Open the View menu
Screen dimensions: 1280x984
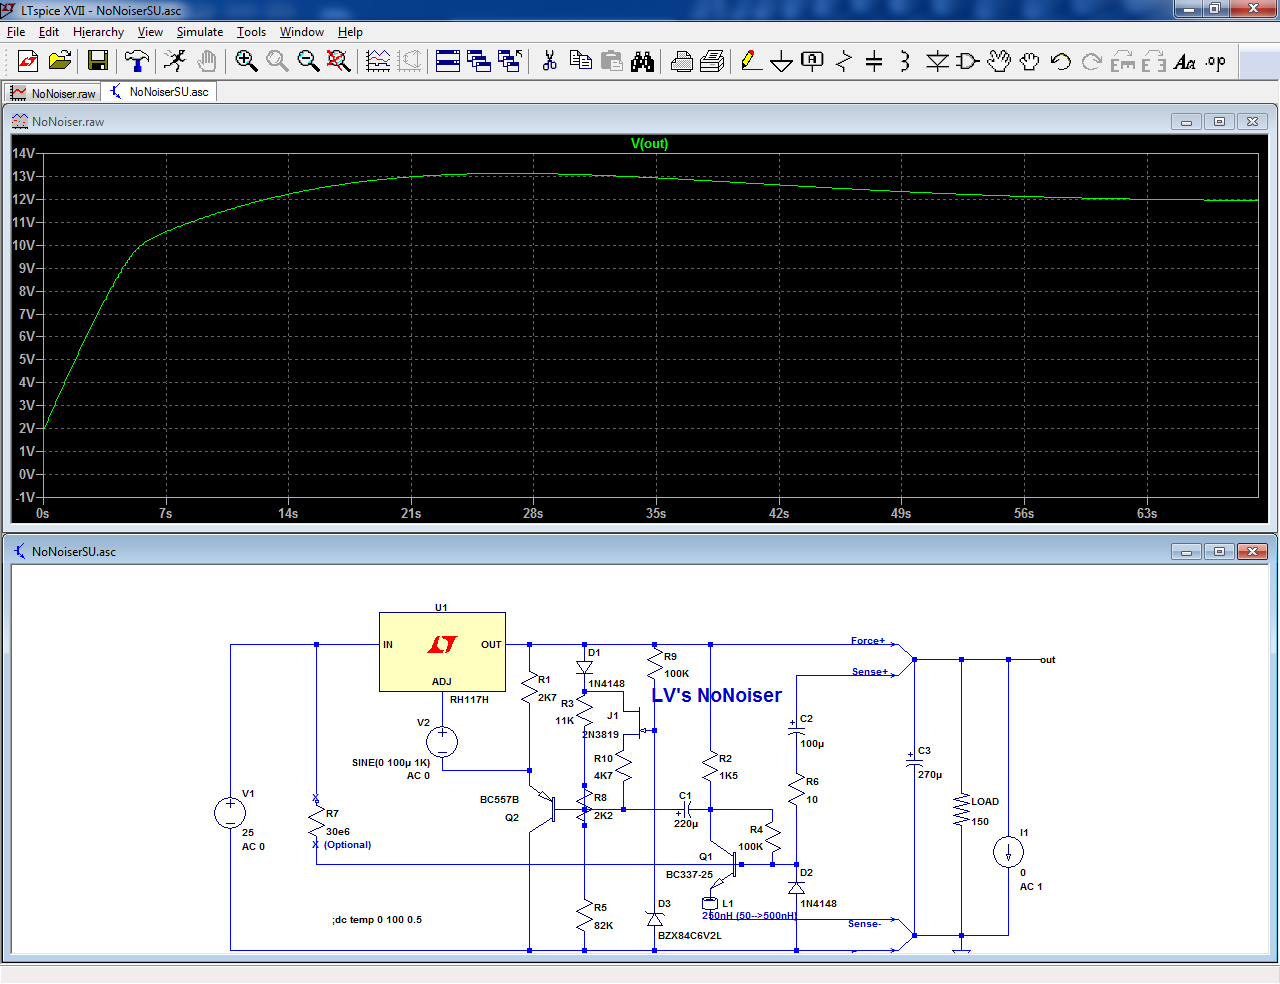[150, 32]
